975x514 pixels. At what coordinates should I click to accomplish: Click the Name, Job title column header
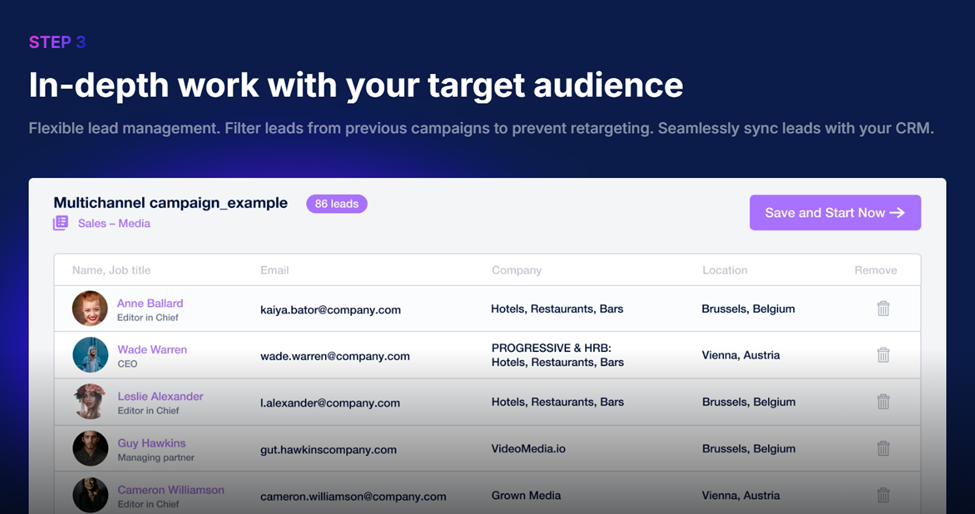click(111, 270)
